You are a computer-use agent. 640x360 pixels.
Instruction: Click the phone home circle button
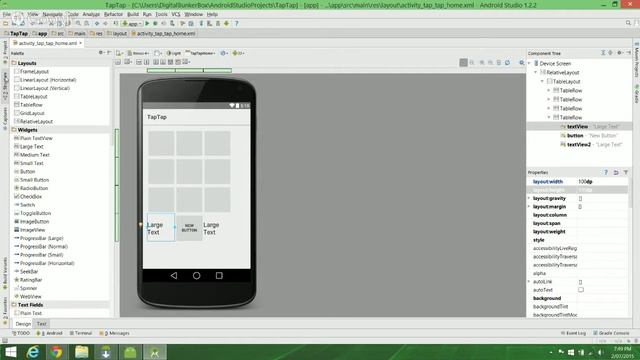[x=196, y=276]
